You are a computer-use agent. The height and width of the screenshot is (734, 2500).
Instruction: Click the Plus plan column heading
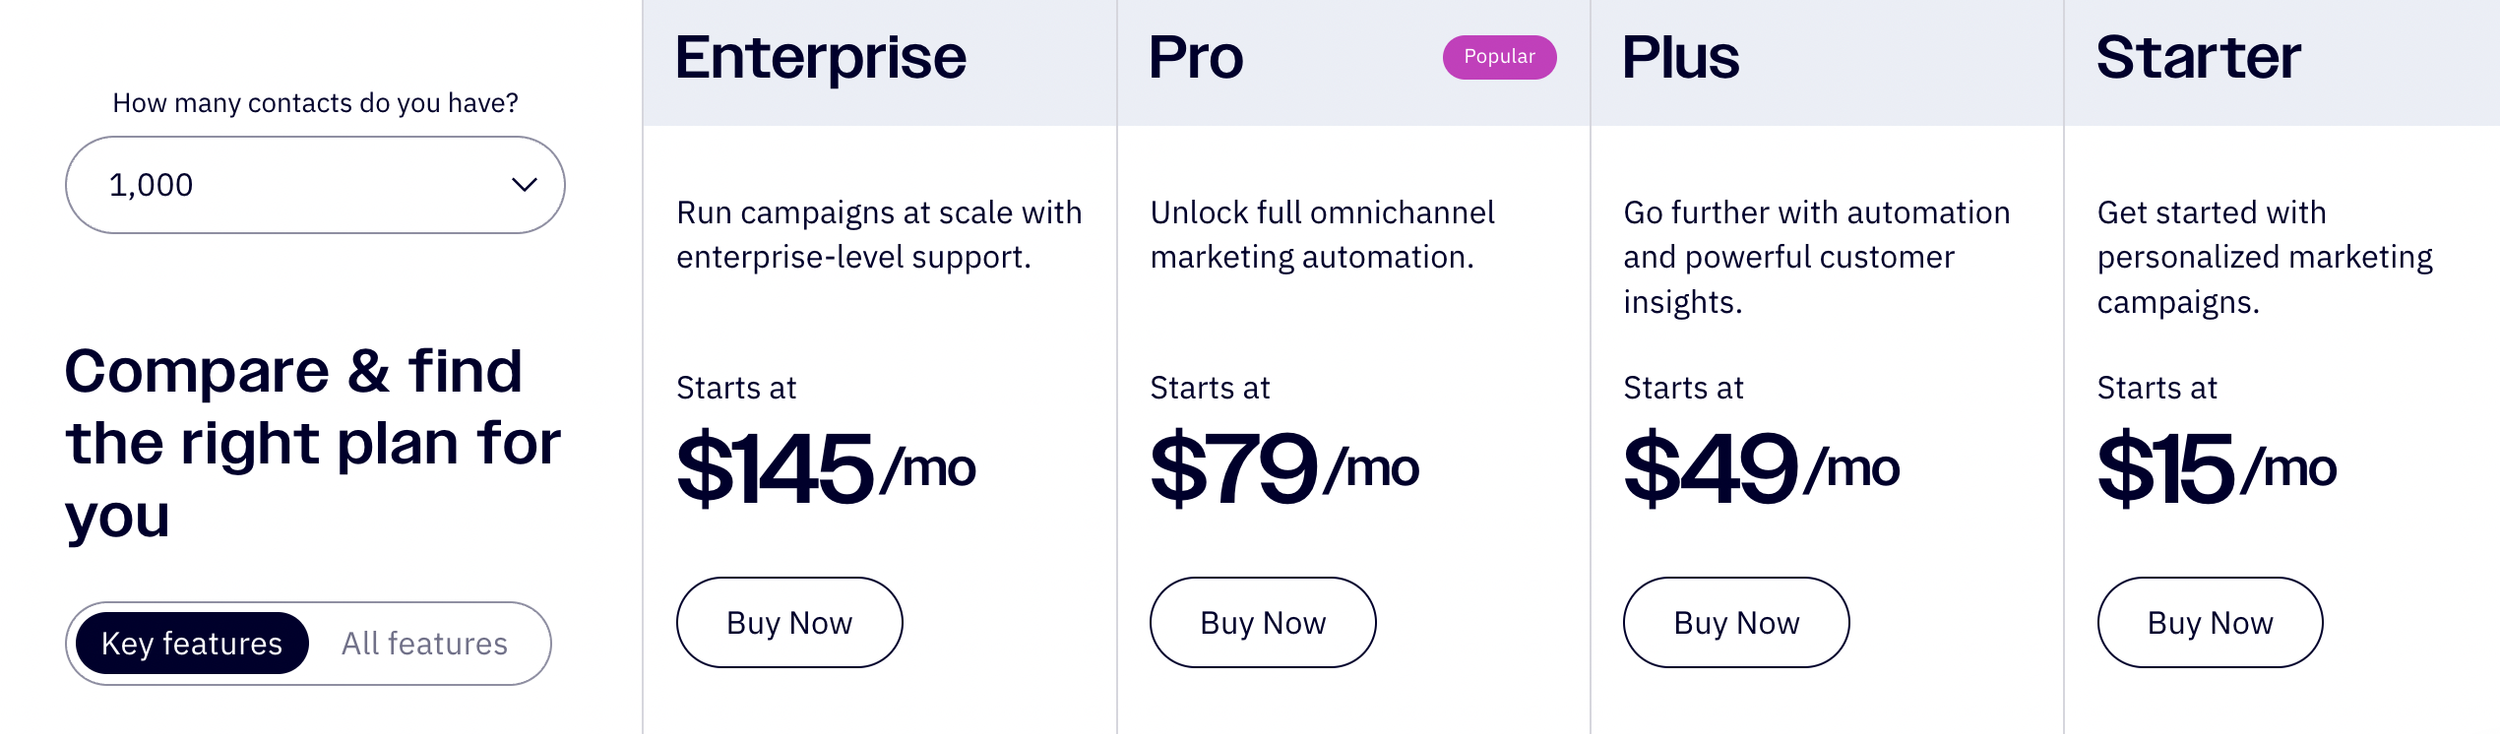(x=1680, y=57)
